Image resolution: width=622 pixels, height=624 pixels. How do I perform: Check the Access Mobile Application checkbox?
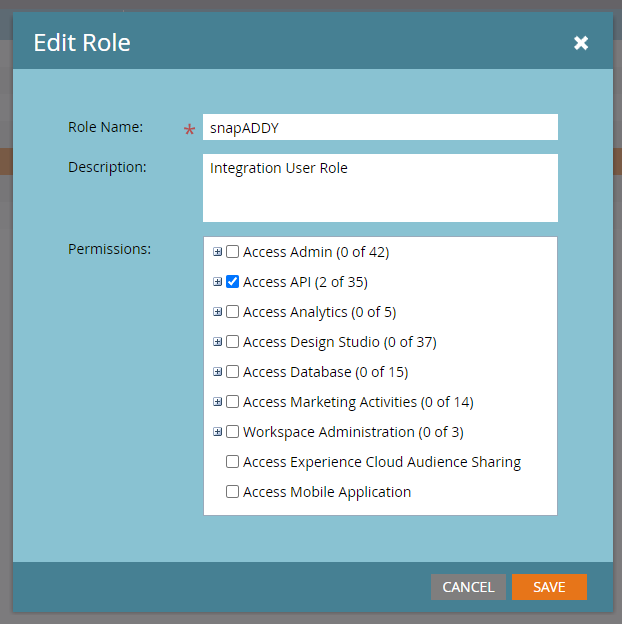pos(232,491)
